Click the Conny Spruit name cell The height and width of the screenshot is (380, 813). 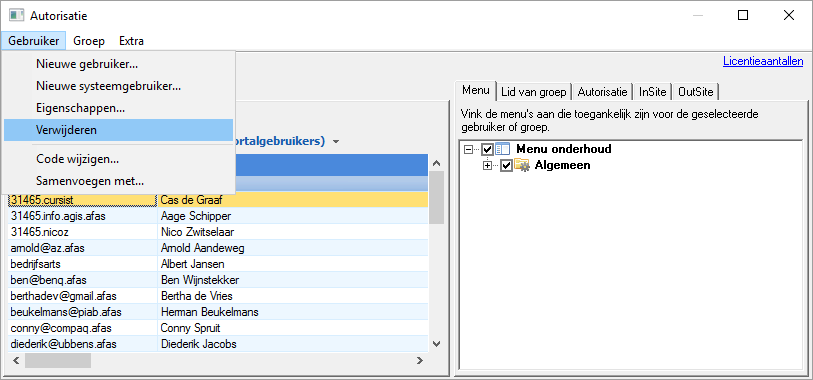(293, 328)
